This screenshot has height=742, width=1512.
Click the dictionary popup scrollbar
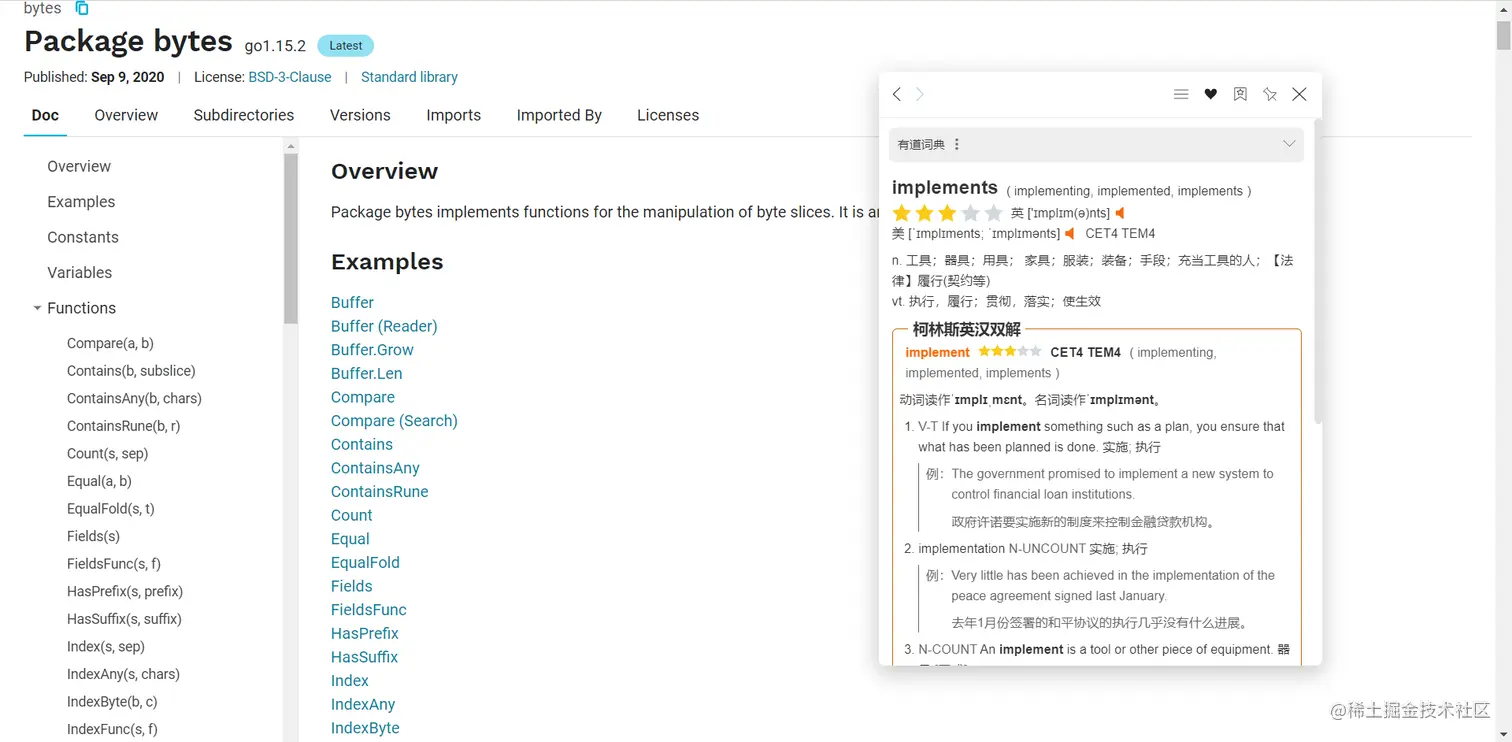pyautogui.click(x=1317, y=270)
